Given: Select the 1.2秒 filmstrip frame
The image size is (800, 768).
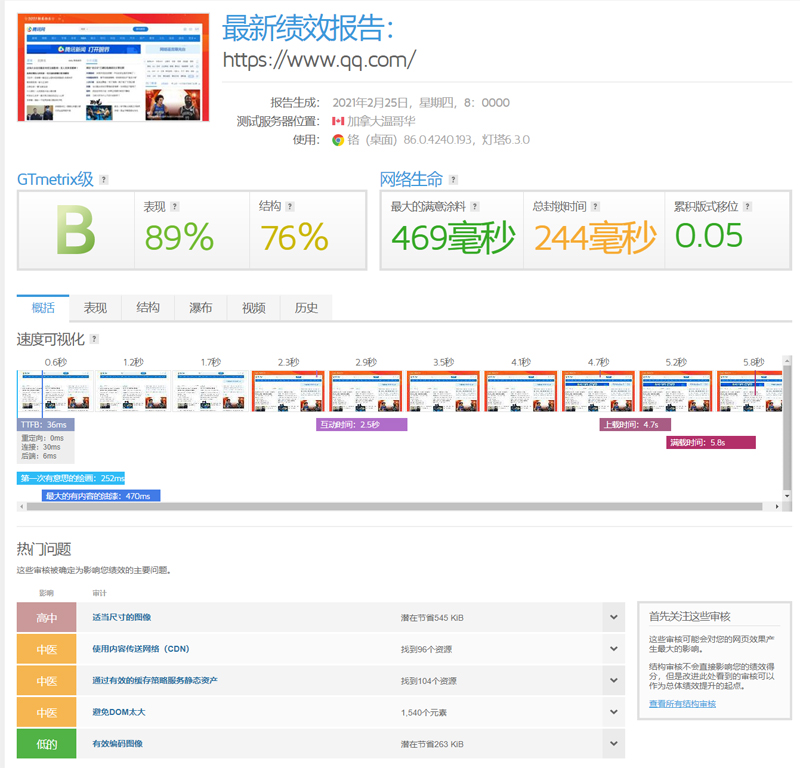Looking at the screenshot, I should [x=133, y=391].
